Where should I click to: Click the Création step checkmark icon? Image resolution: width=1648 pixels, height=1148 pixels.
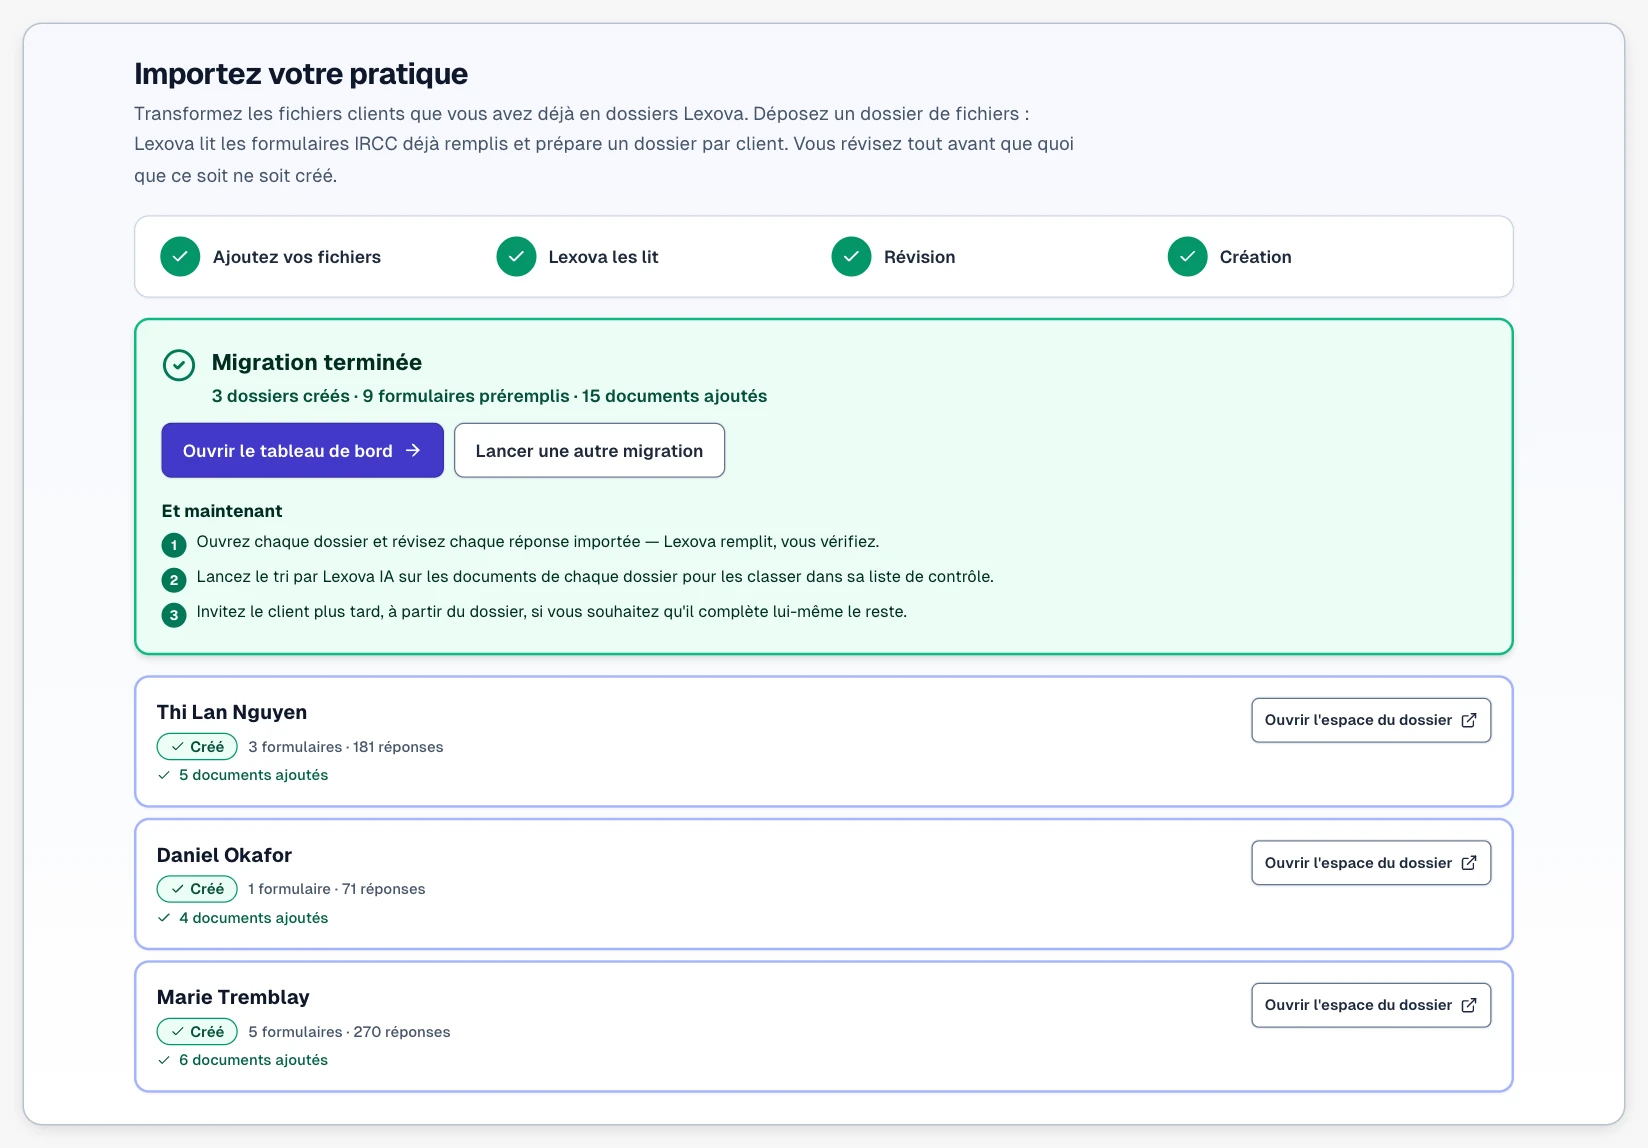[x=1187, y=257]
